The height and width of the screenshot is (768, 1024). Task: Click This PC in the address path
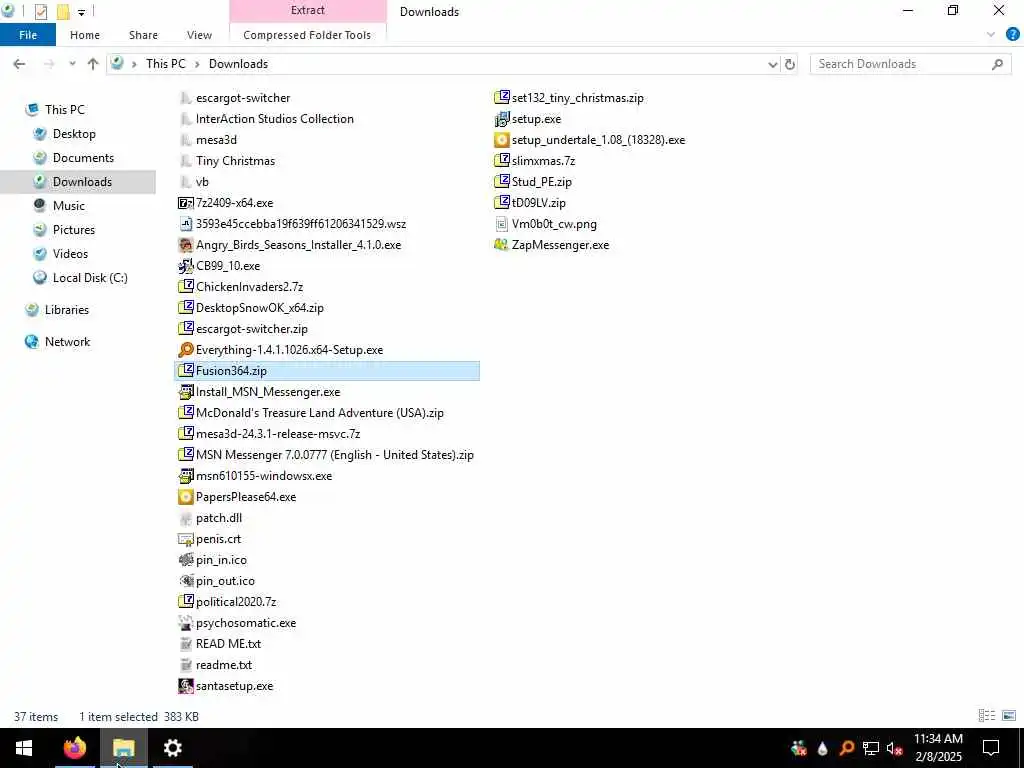[x=166, y=64]
